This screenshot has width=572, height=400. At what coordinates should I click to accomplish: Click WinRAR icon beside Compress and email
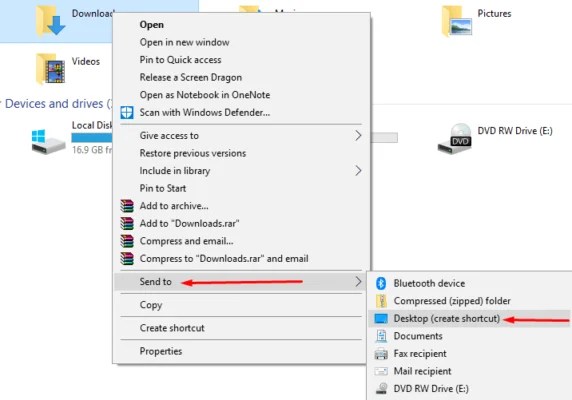(127, 241)
